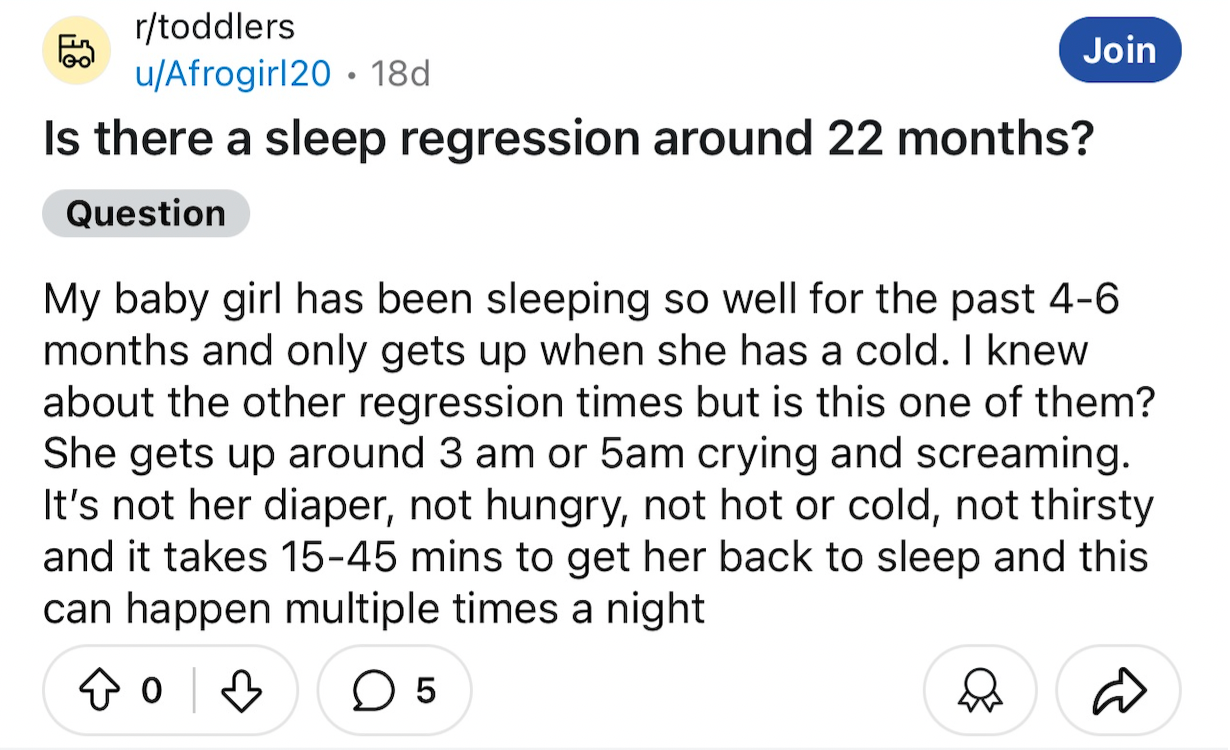The image size is (1230, 750).
Task: Join the r/toddlers community
Action: coord(1119,49)
